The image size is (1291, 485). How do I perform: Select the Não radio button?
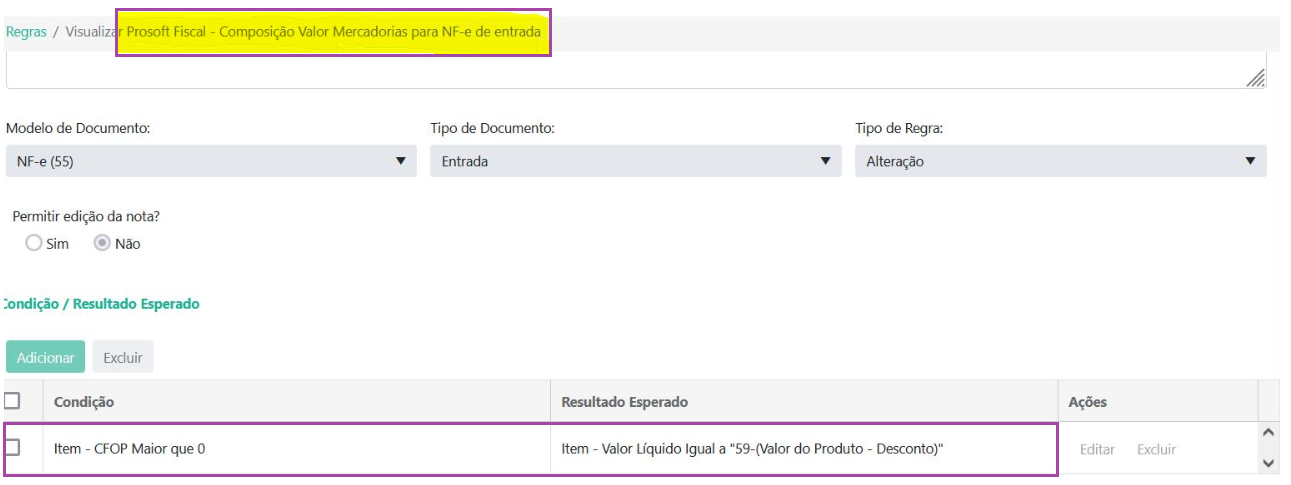click(x=102, y=244)
